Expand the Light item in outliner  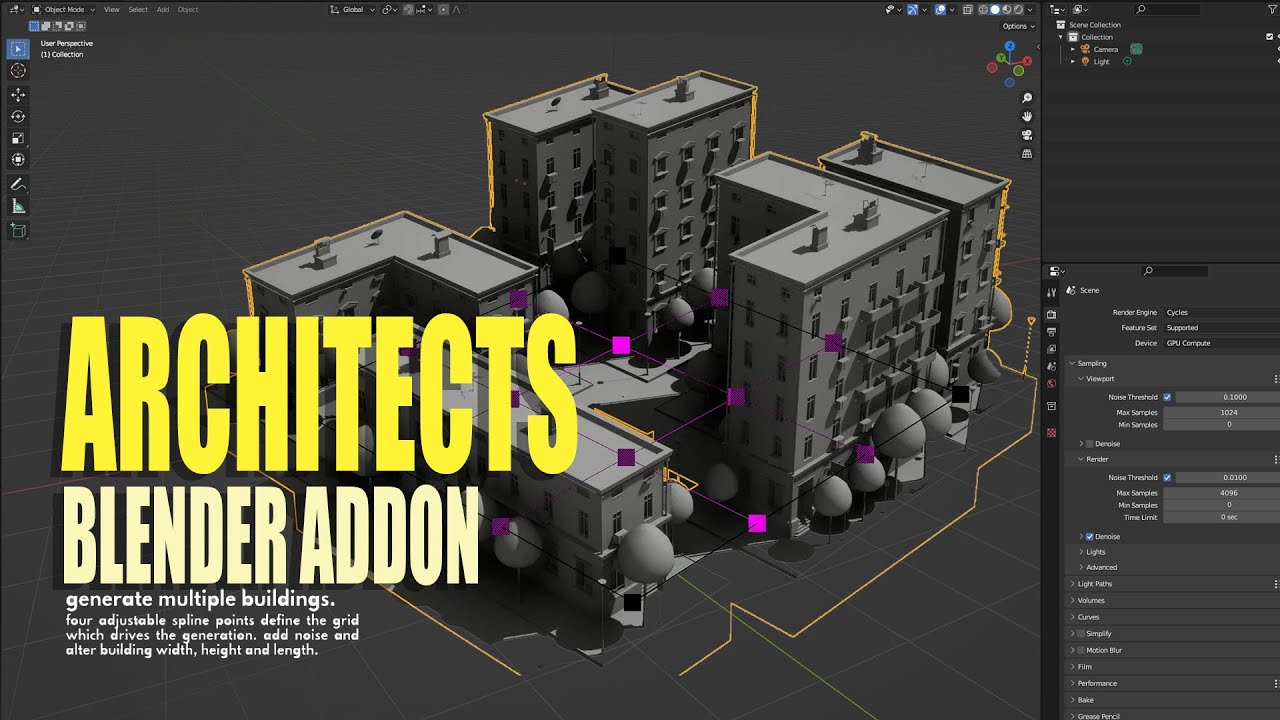[1073, 61]
